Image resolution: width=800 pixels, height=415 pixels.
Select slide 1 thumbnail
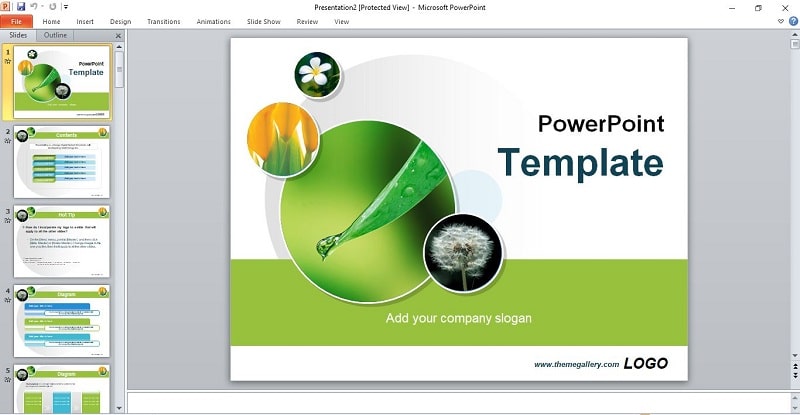coord(62,82)
